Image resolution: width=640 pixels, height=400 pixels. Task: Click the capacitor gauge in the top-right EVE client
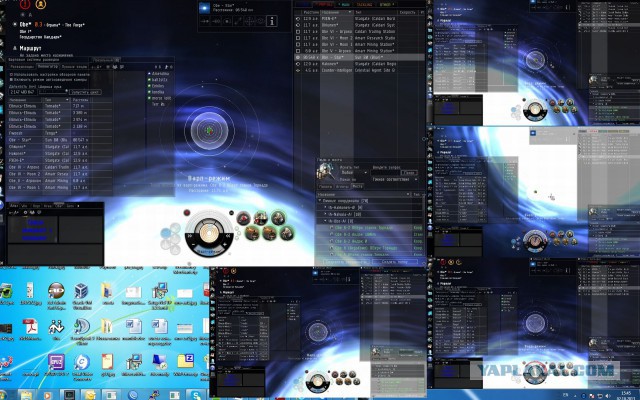coord(535,110)
